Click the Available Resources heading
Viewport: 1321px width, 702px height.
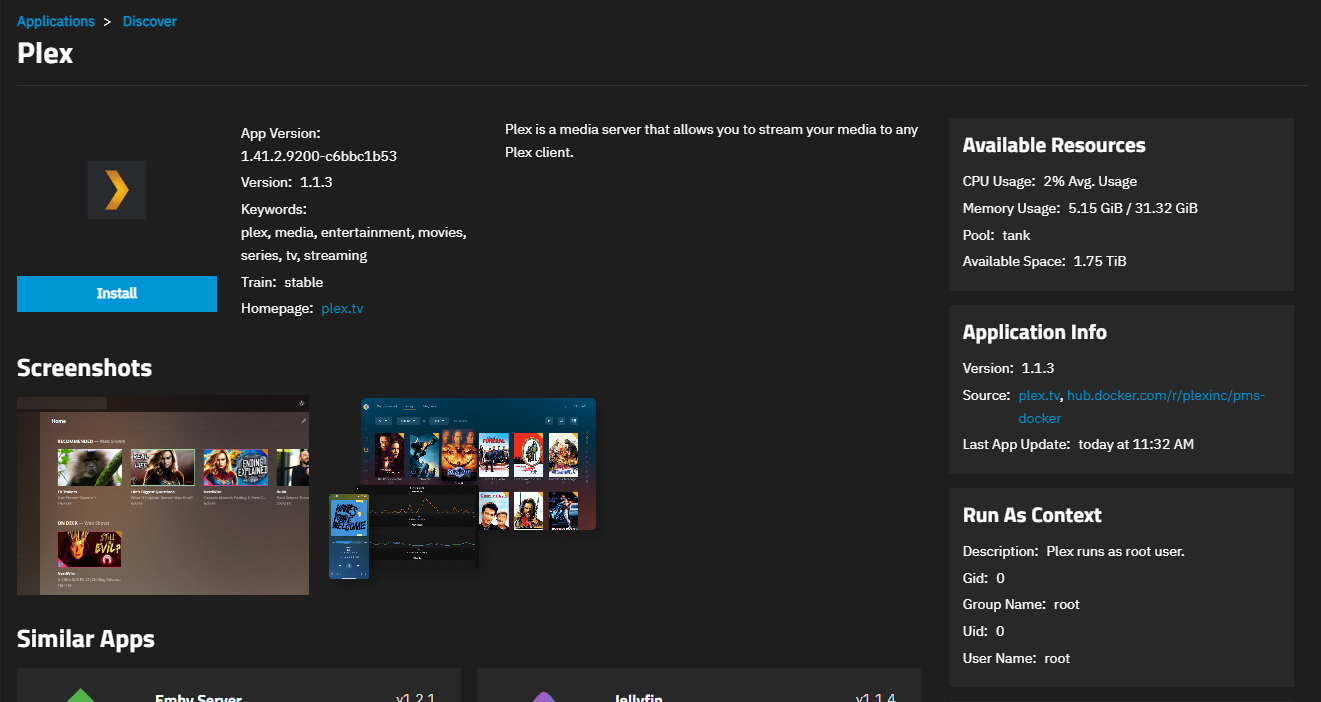[1054, 145]
